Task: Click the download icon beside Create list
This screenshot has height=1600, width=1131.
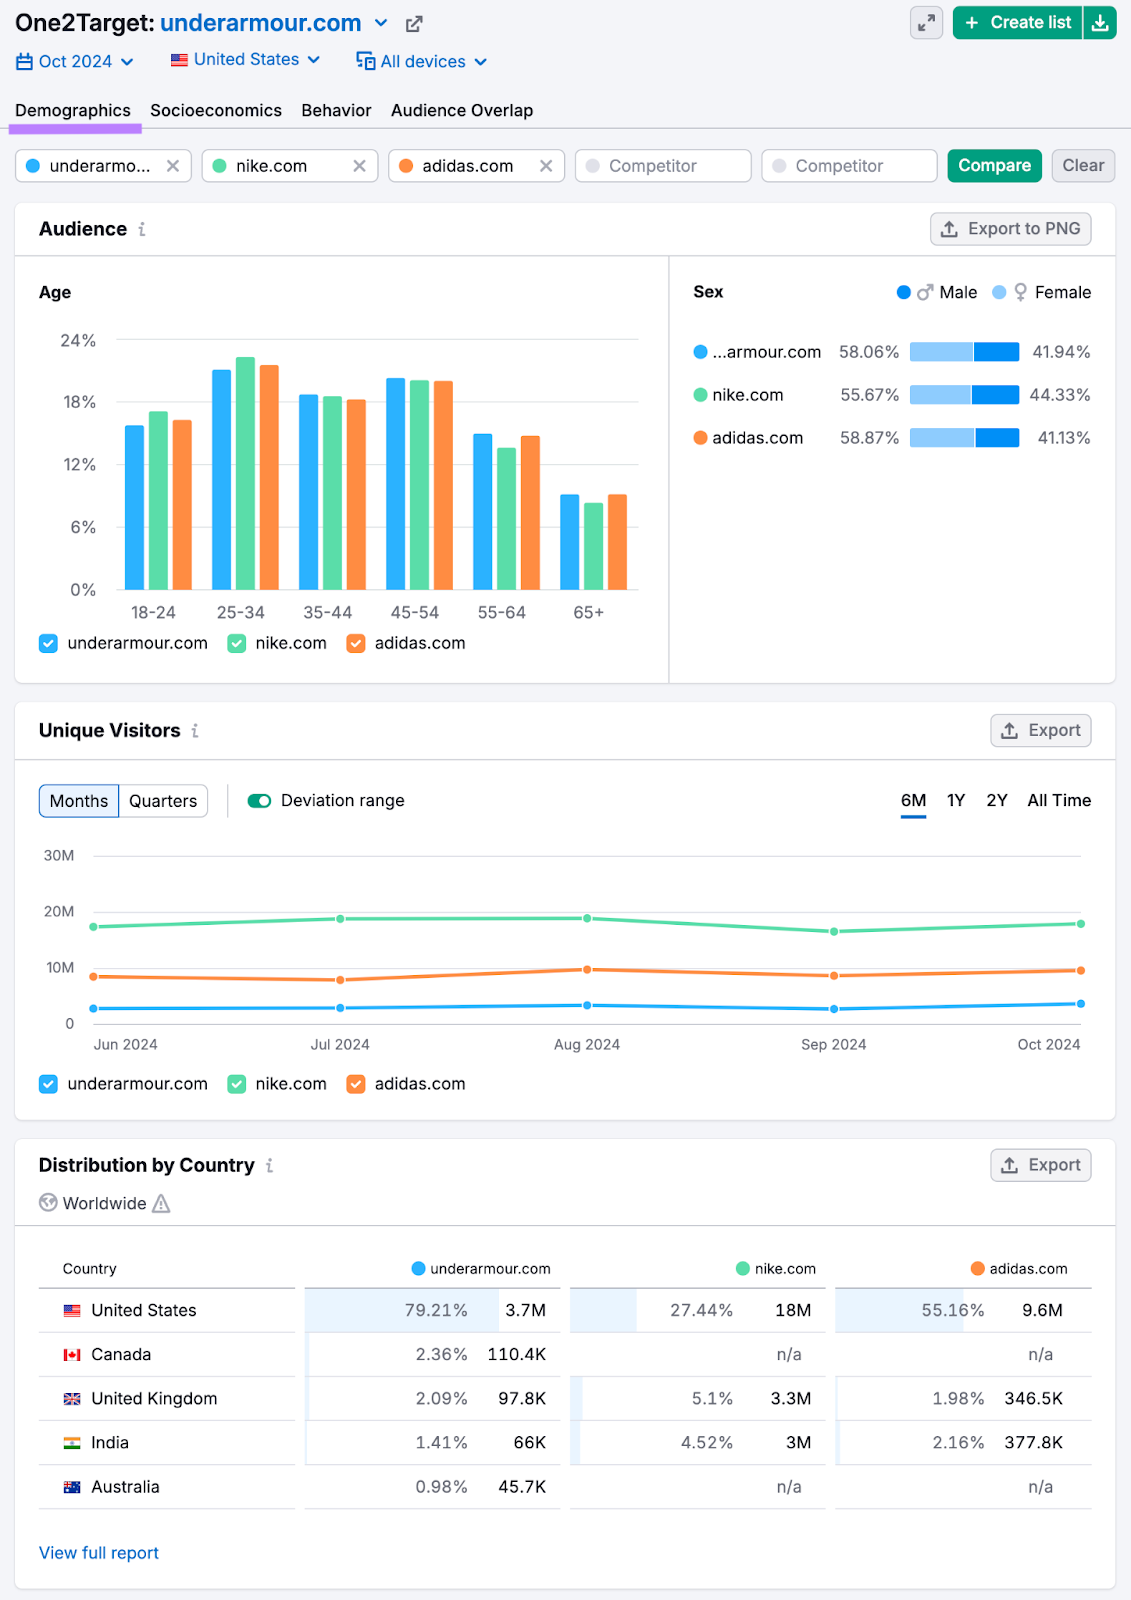Action: pos(1099,23)
